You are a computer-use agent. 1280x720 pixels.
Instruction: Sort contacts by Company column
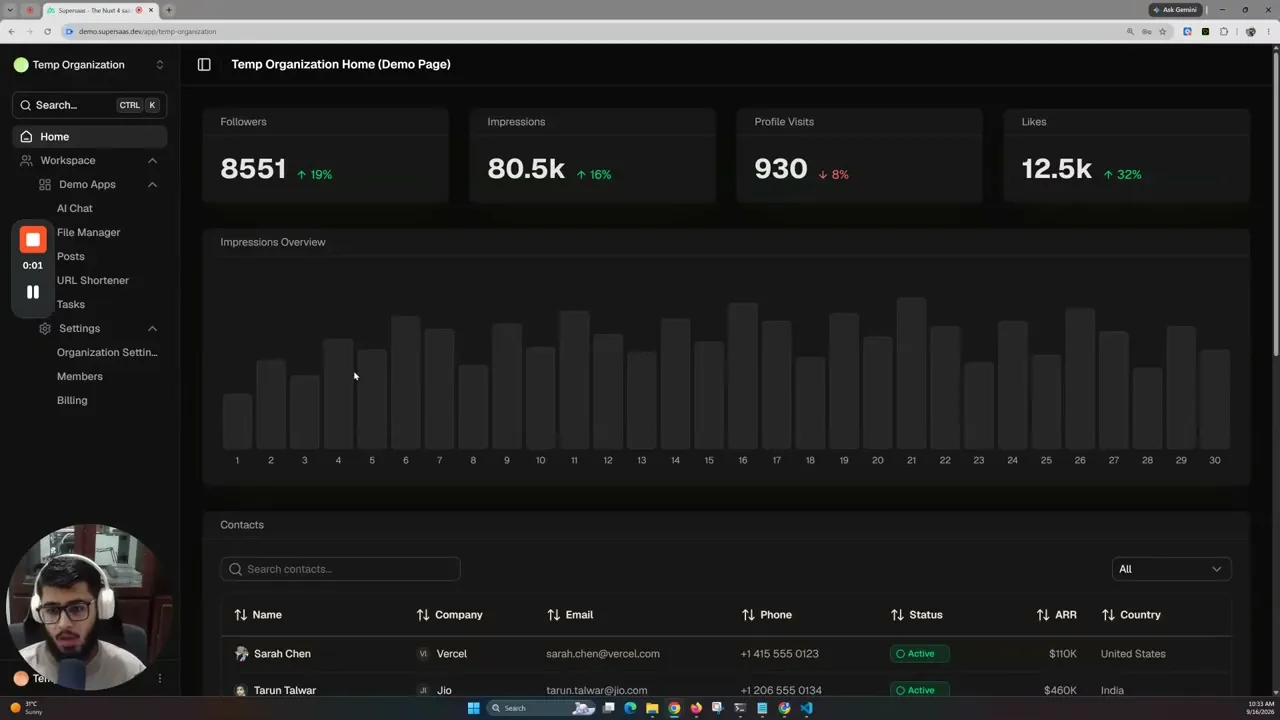click(450, 615)
